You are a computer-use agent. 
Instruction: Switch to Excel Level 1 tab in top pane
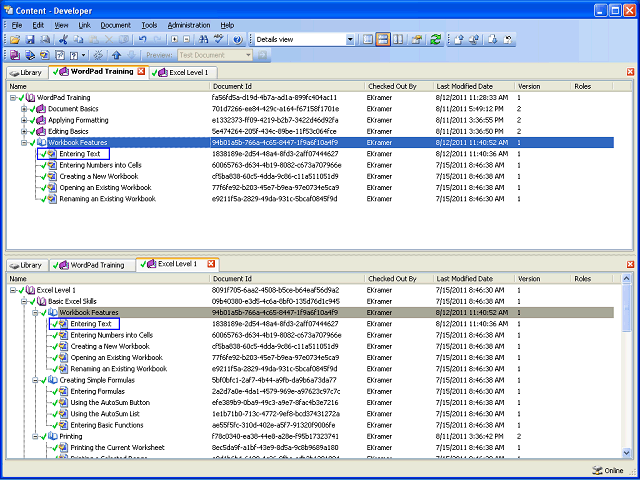183,73
